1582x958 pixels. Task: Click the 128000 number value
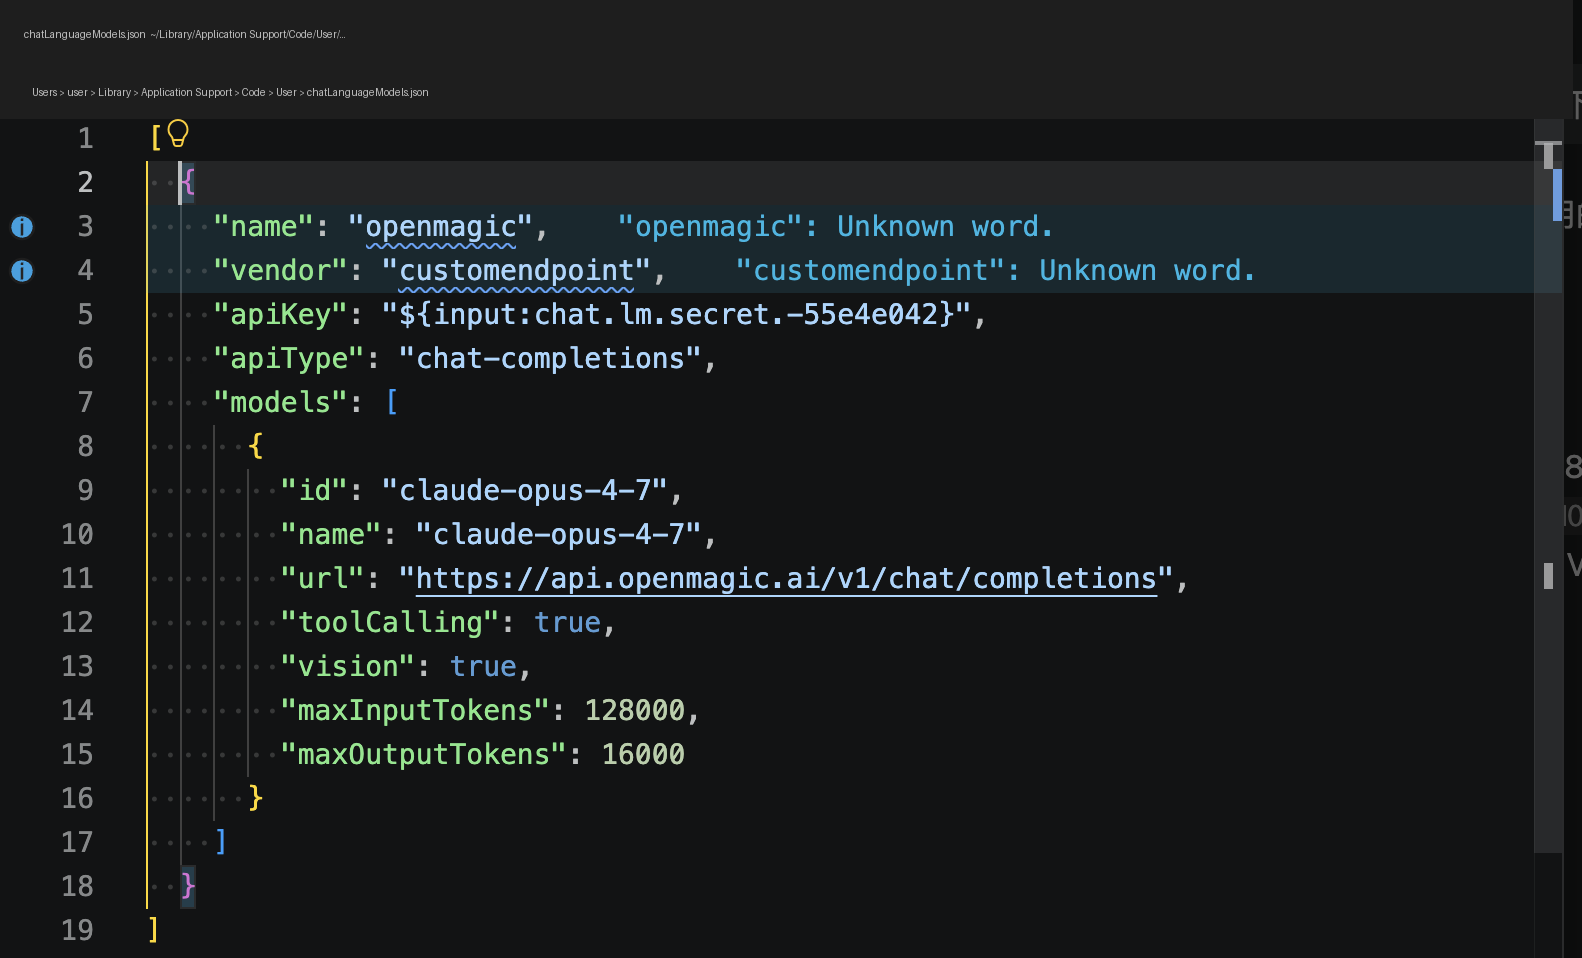pos(635,711)
